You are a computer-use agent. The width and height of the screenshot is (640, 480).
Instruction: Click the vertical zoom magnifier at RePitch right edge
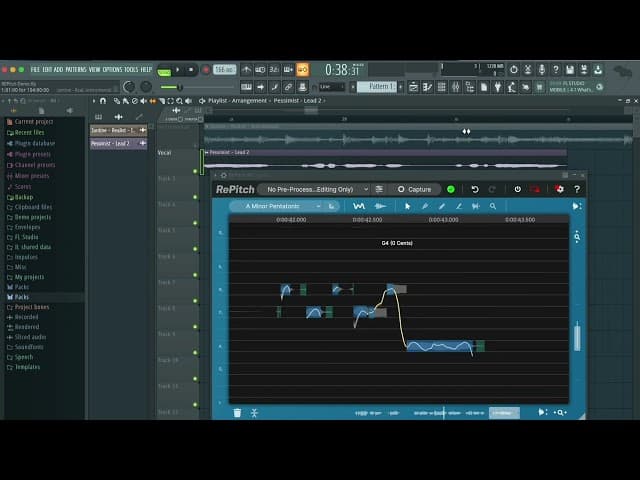click(577, 237)
